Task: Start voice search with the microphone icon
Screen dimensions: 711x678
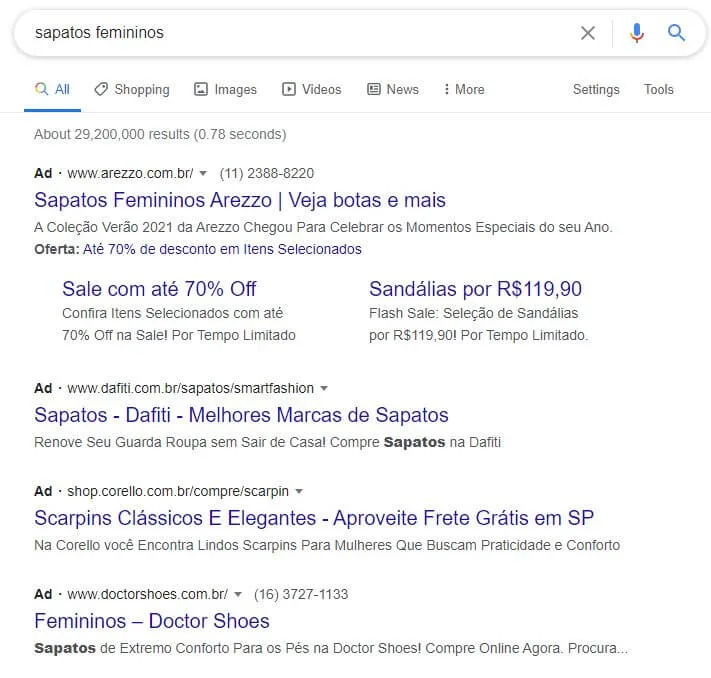Action: 637,33
